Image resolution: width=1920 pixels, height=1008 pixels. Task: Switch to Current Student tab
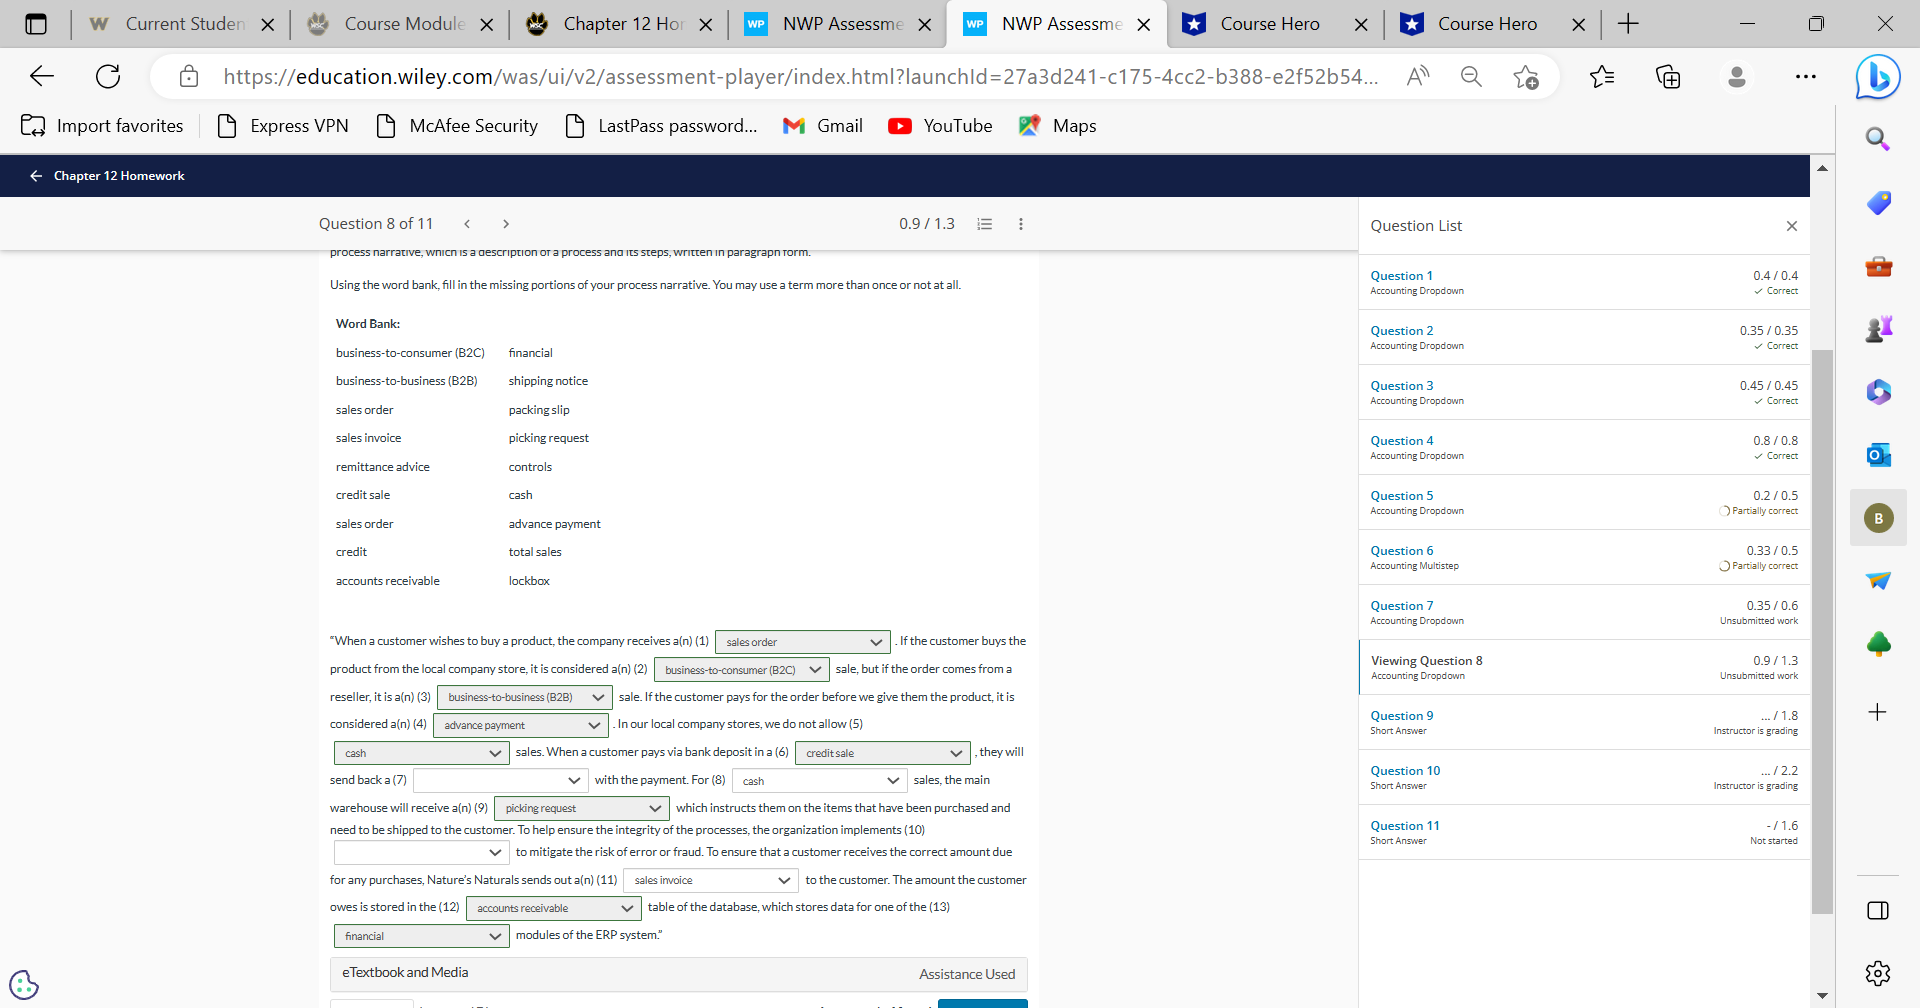[182, 24]
